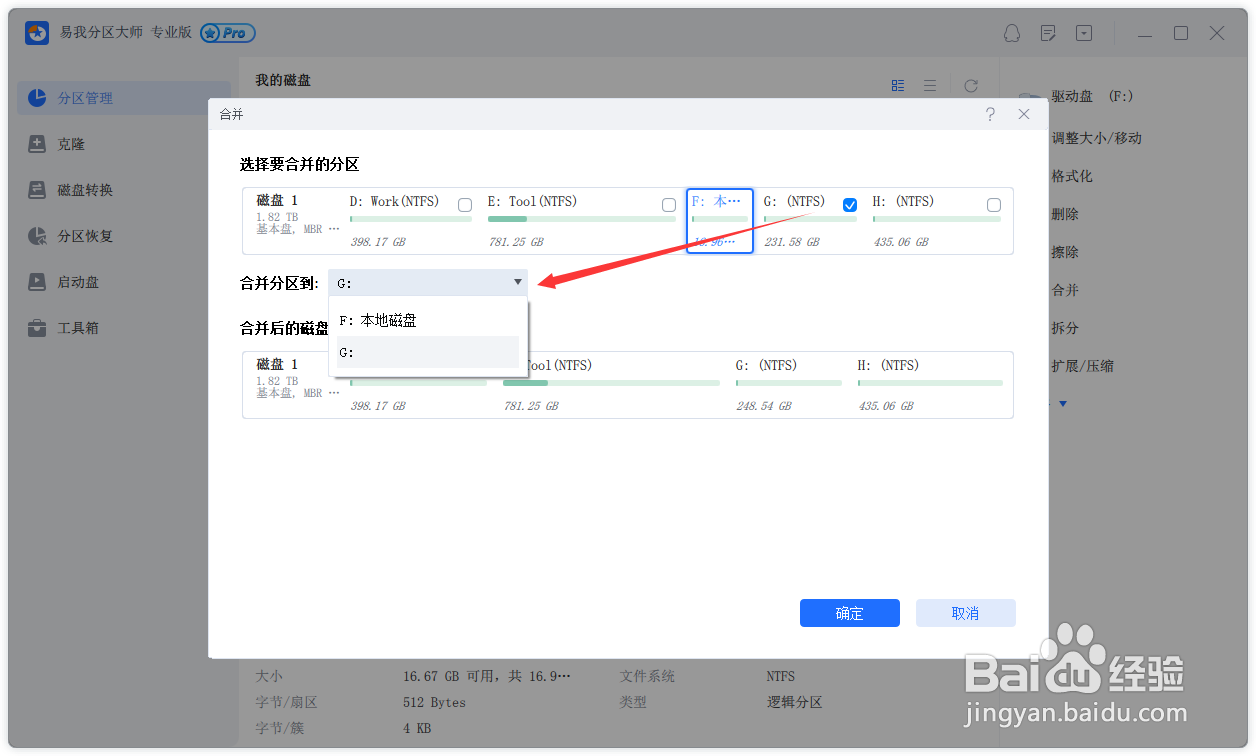The height and width of the screenshot is (756, 1256).
Task: Choose G: option in the dropdown list
Action: [428, 353]
